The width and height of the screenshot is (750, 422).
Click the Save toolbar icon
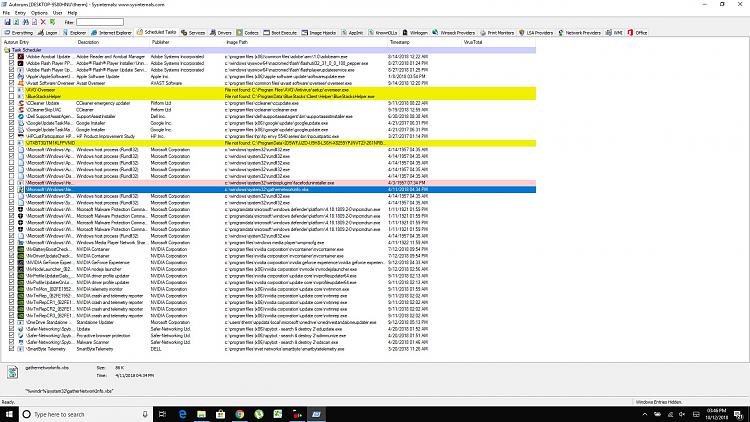point(7,22)
